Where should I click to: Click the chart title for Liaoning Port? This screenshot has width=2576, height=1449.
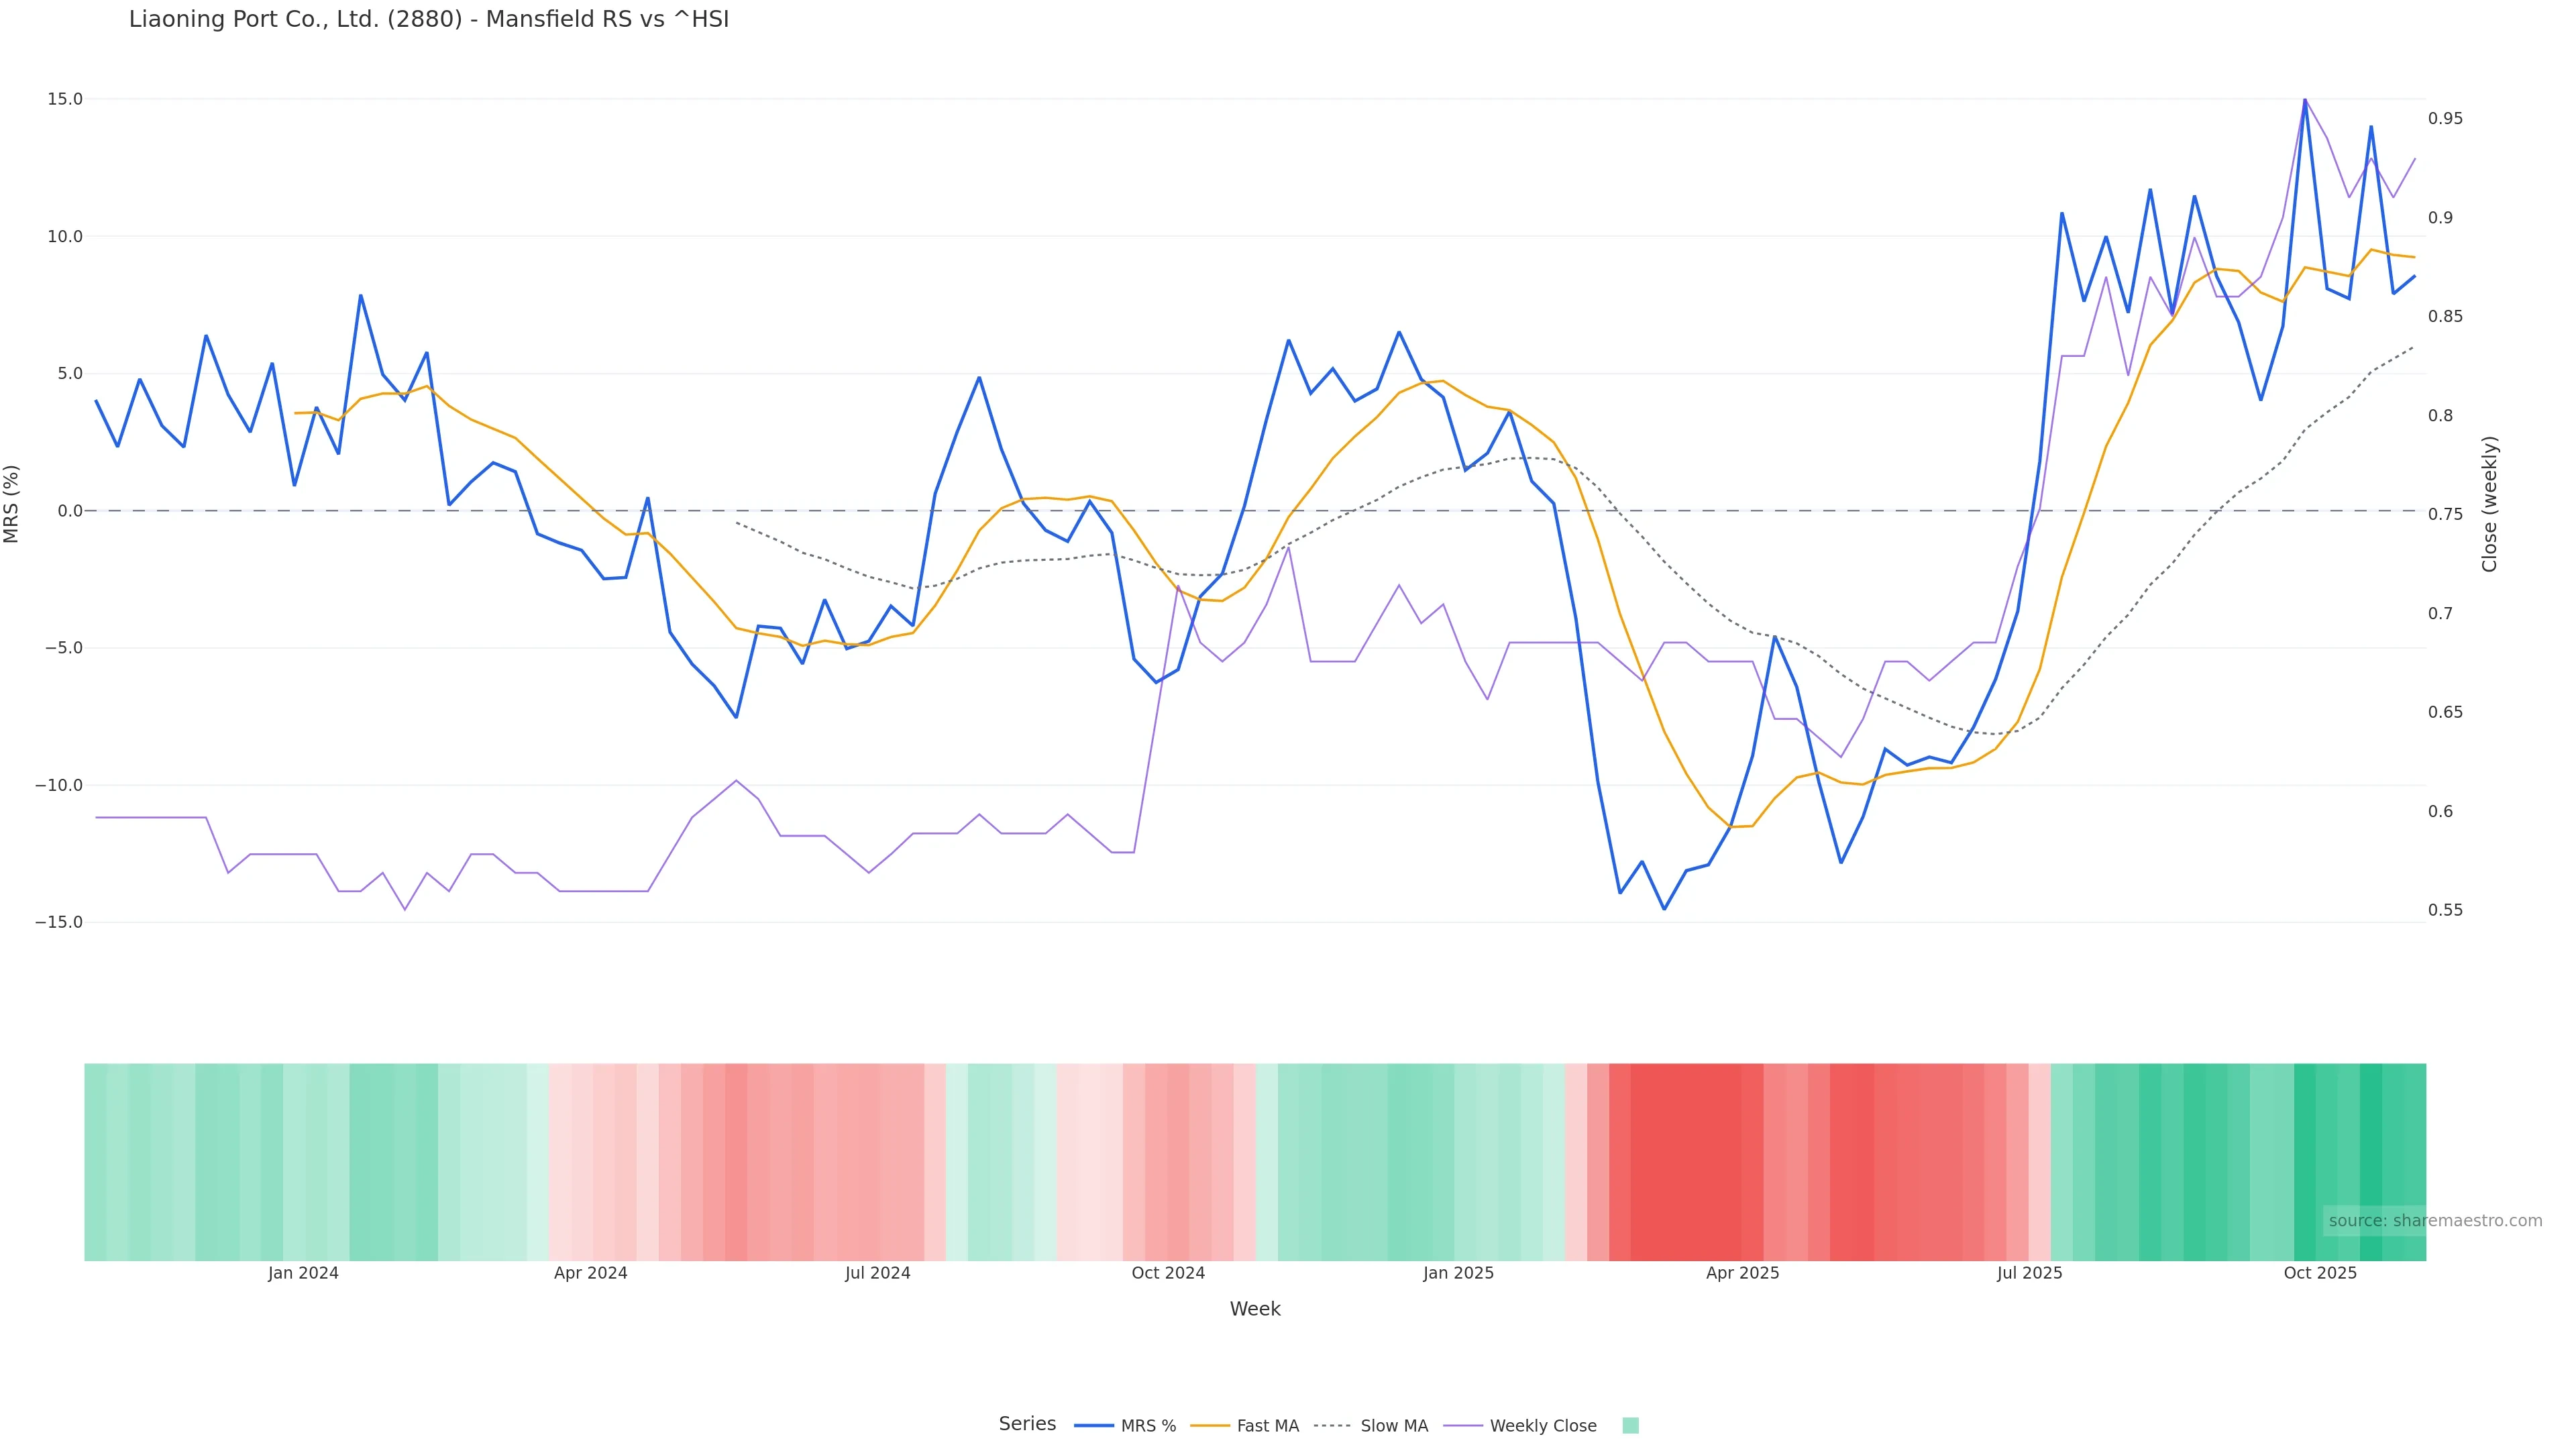point(429,20)
